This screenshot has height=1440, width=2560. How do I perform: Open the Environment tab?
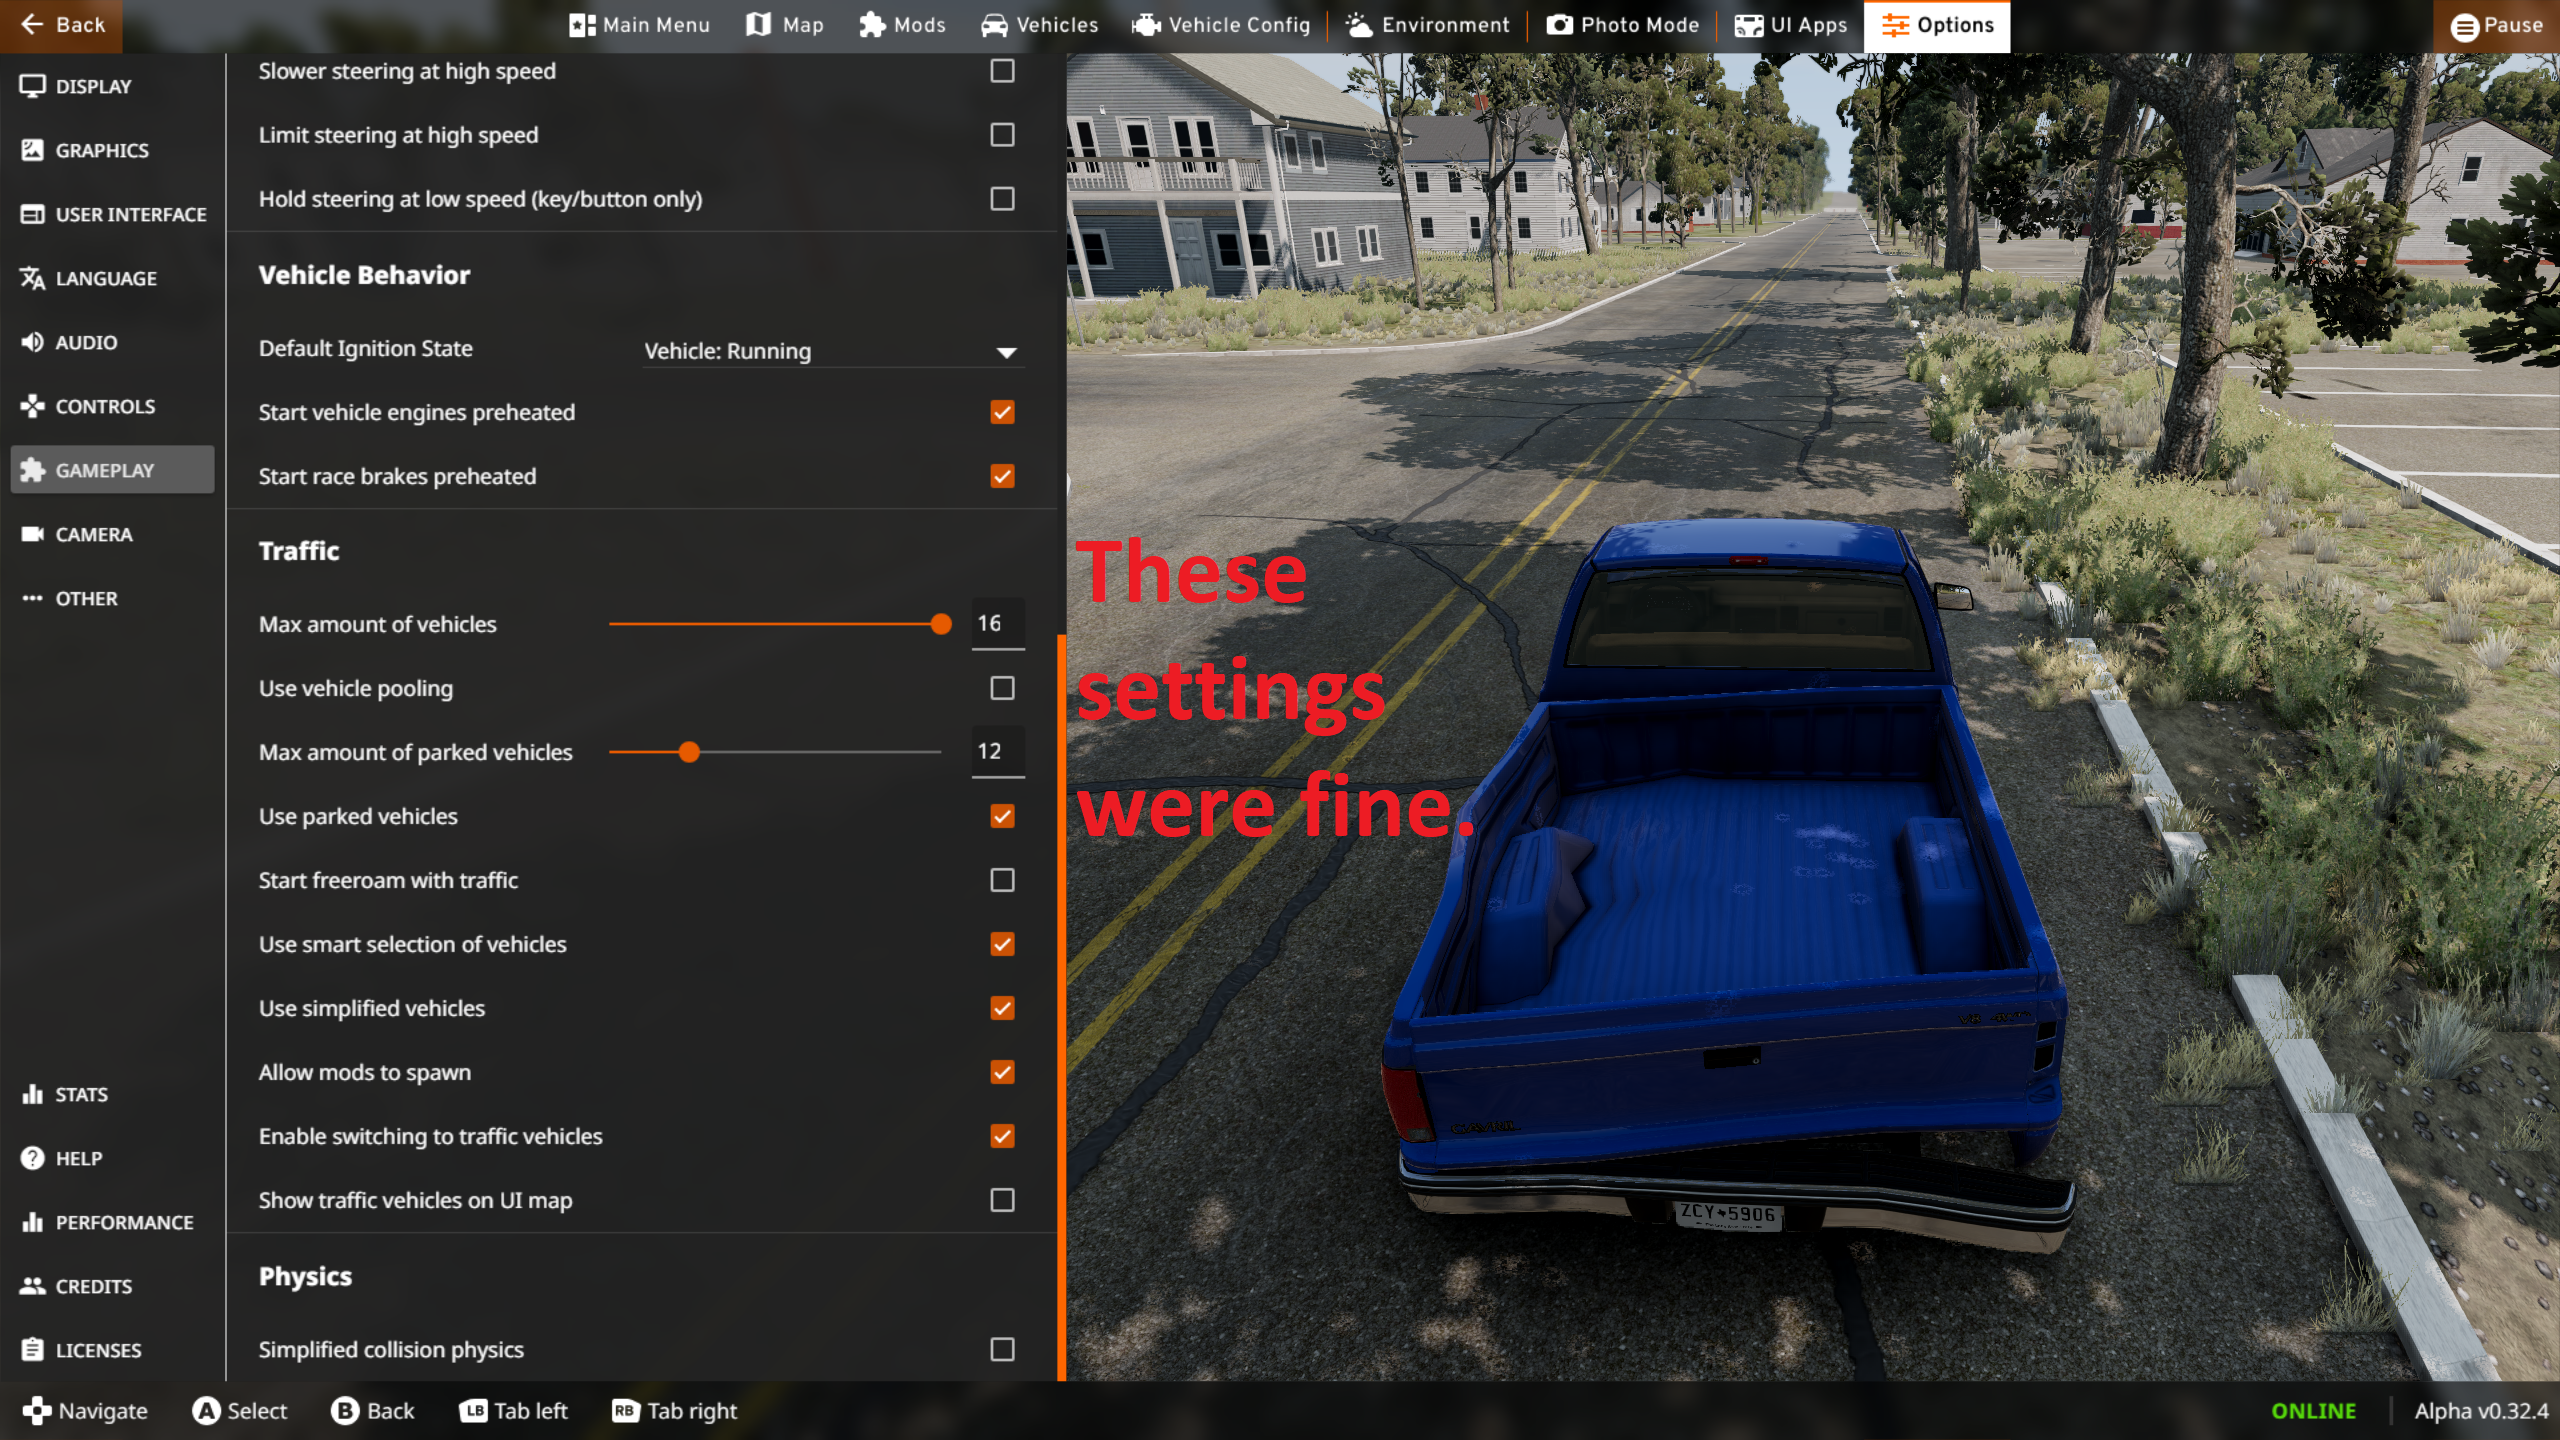1427,25
